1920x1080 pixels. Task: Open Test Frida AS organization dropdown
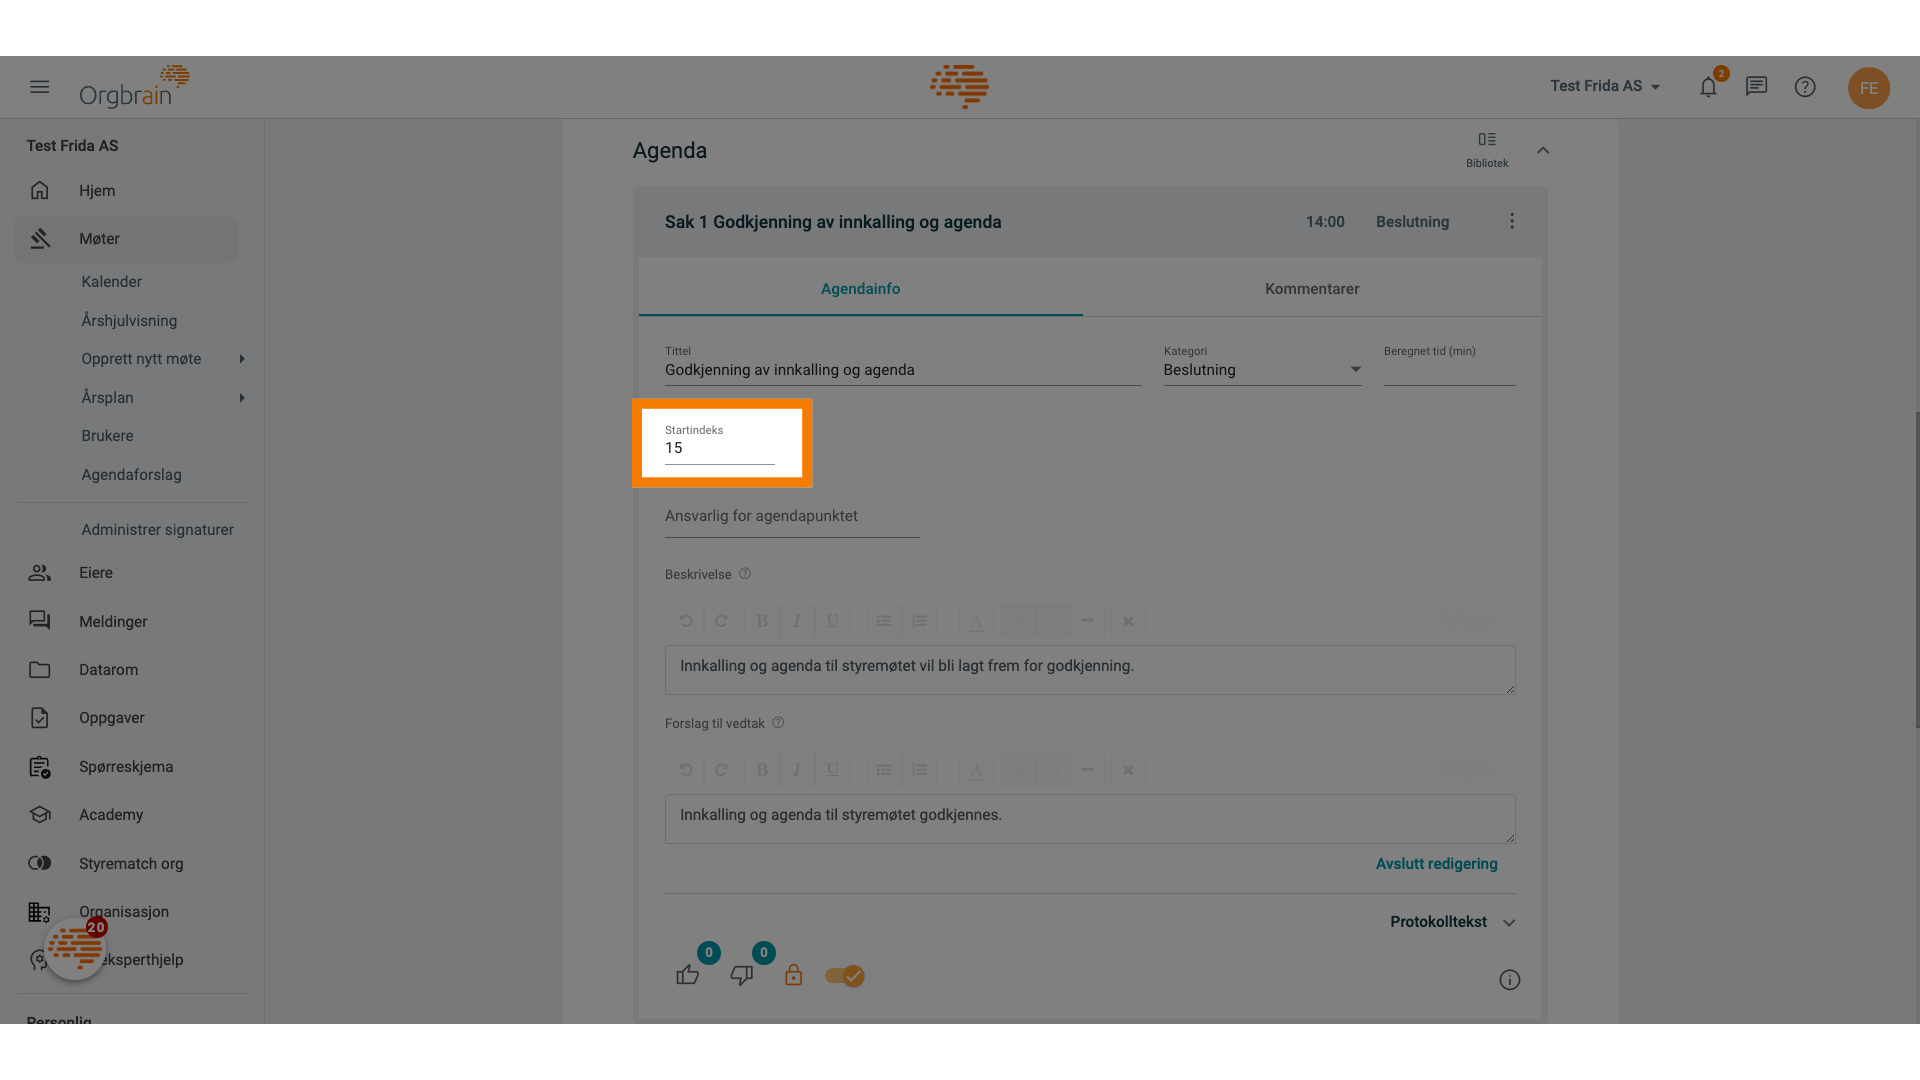click(1605, 86)
